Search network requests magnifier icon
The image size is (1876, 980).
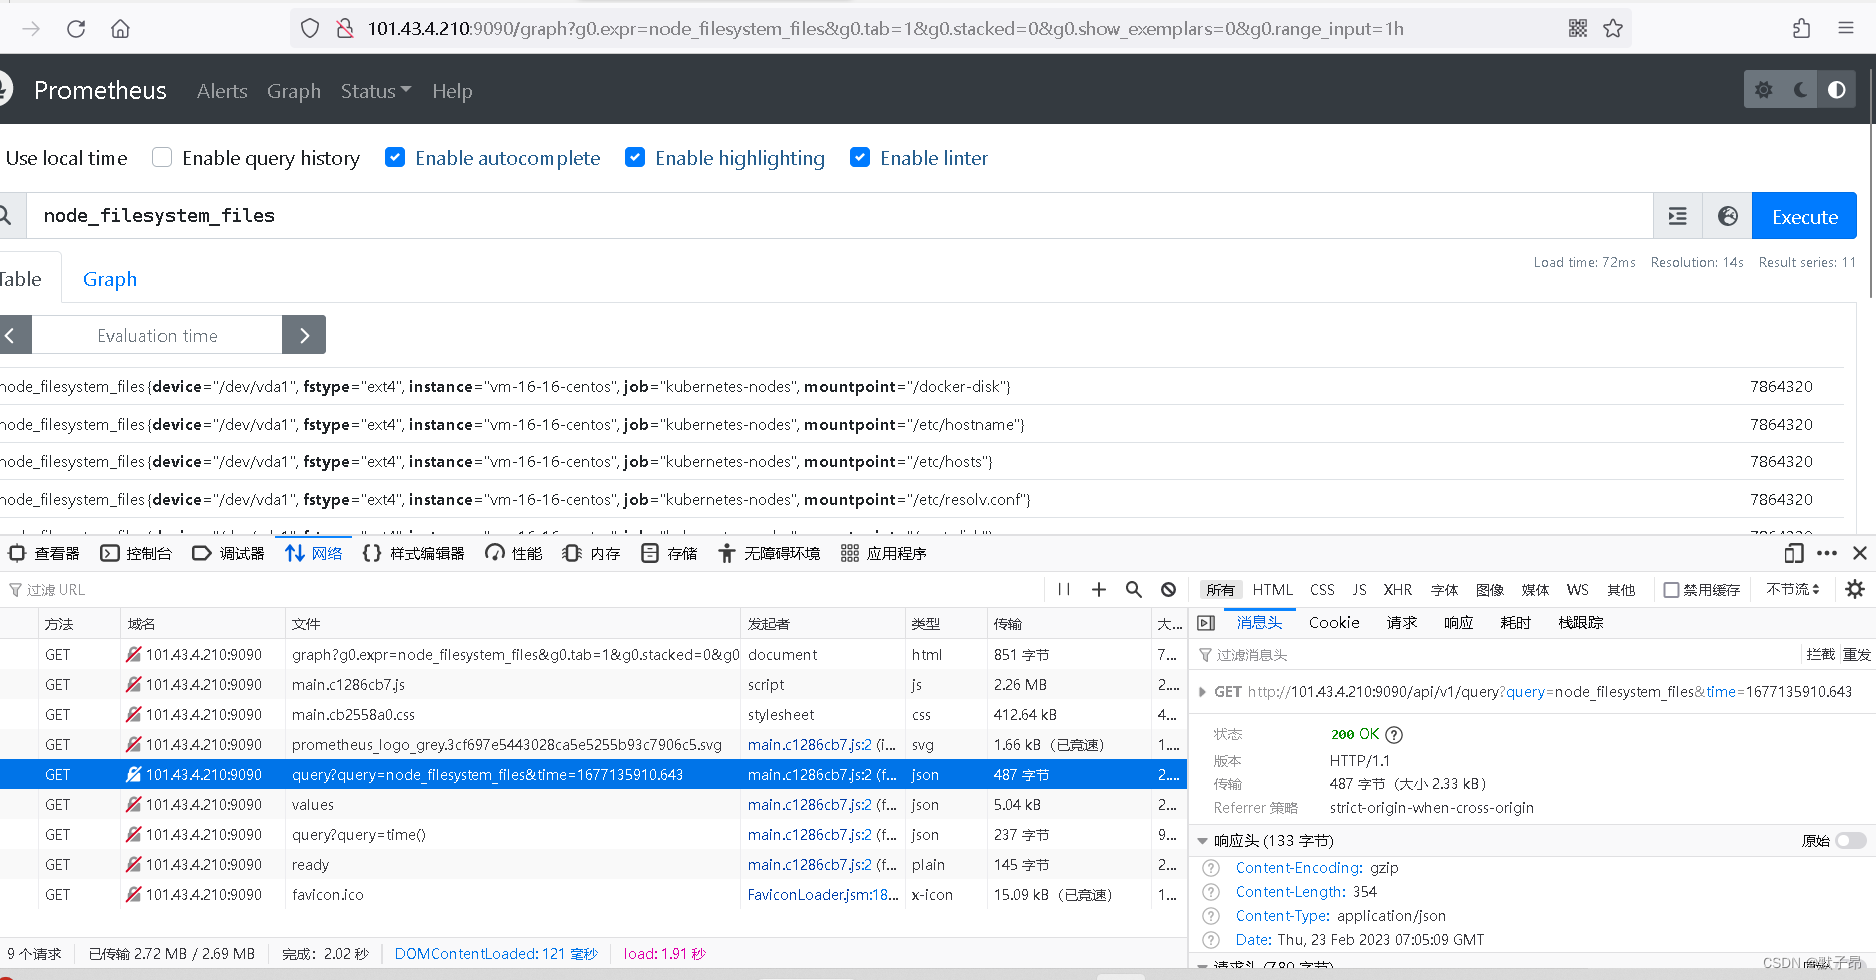[1134, 590]
